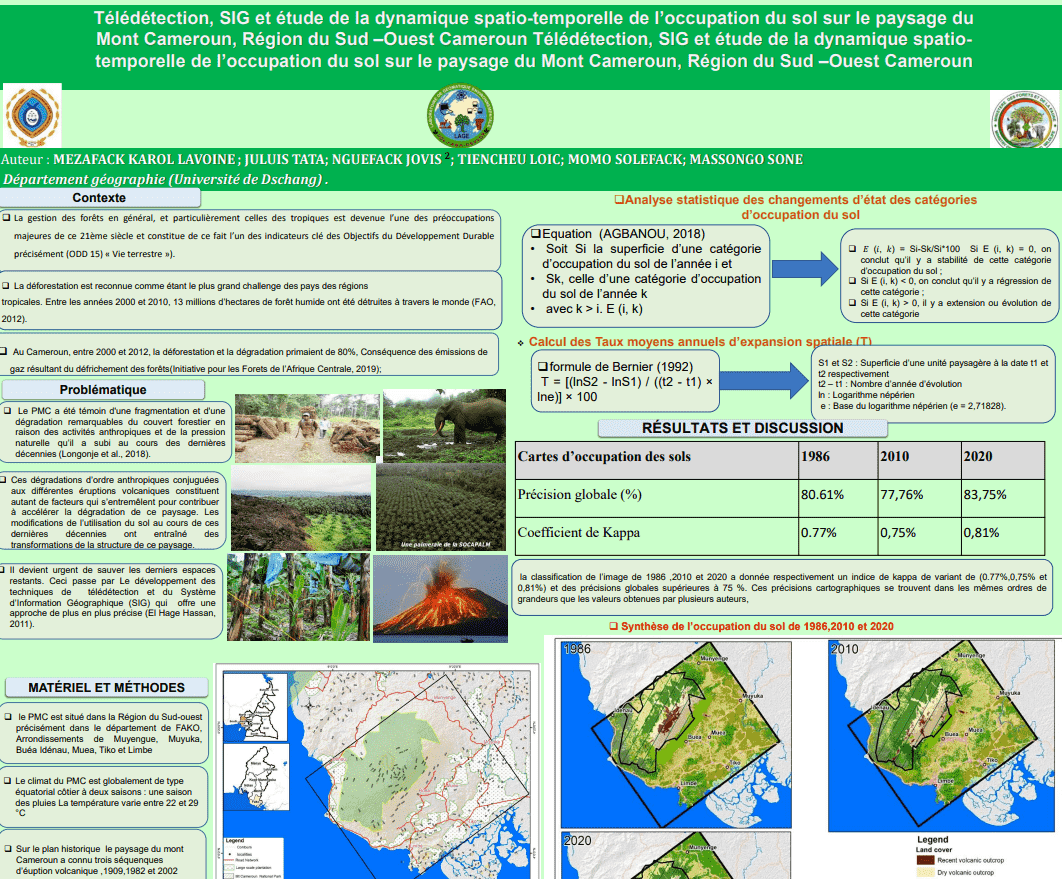1062x879 pixels.
Task: Click the 77,76% table cell
Action: 920,498
